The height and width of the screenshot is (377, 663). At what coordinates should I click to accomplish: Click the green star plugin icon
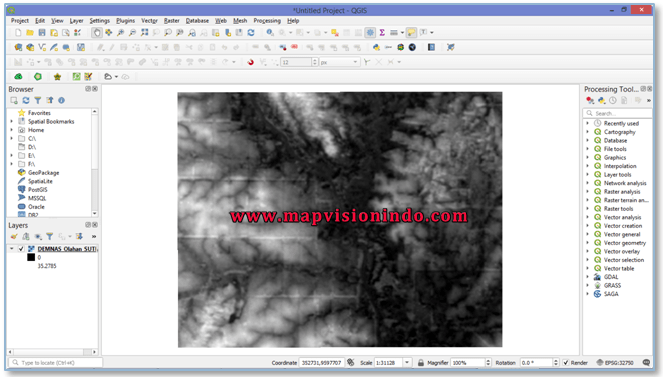pos(57,76)
